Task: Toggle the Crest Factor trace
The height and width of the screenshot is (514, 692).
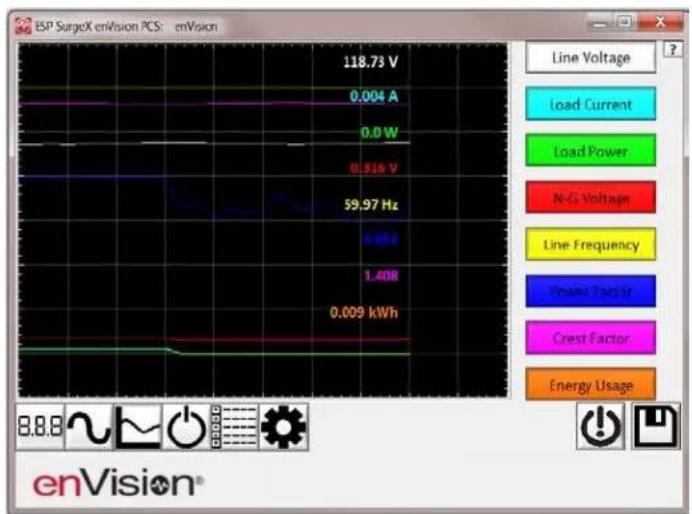Action: [590, 338]
